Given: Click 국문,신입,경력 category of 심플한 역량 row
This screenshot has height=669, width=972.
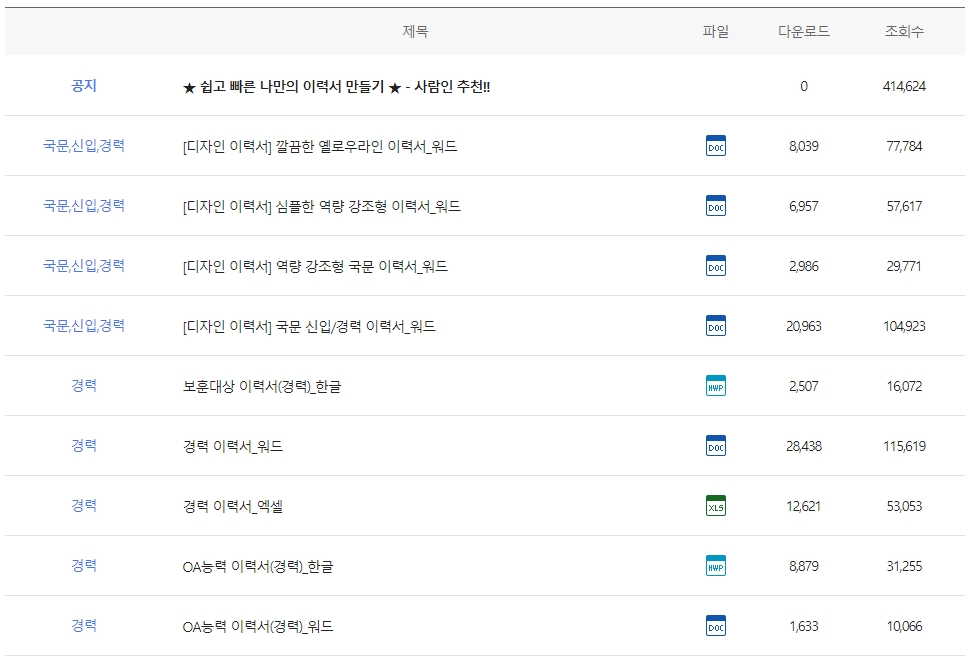Looking at the screenshot, I should [x=84, y=206].
